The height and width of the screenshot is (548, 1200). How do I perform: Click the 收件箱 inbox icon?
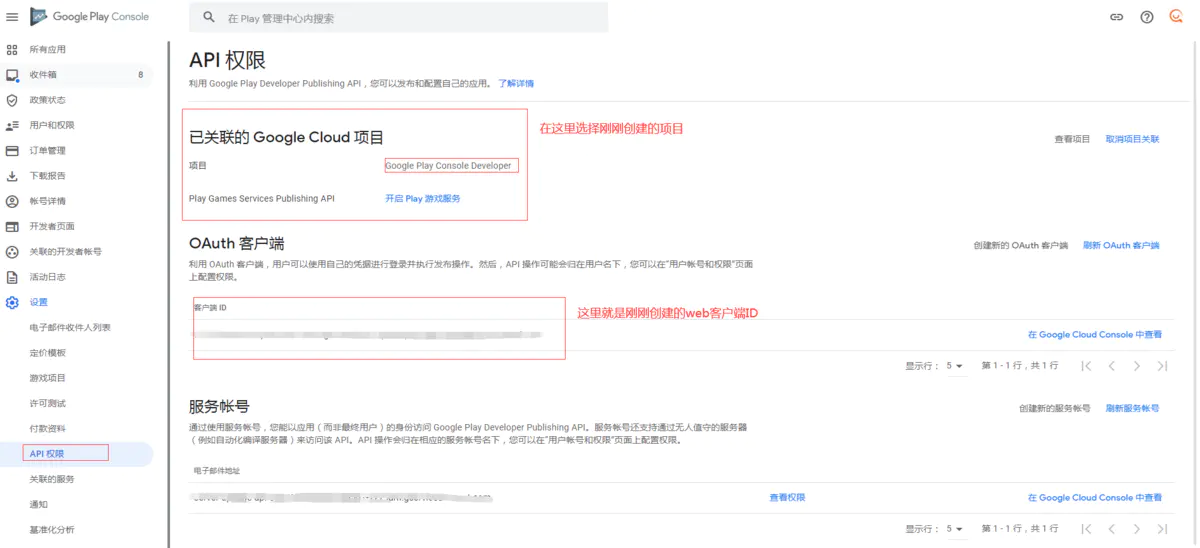pyautogui.click(x=12, y=75)
